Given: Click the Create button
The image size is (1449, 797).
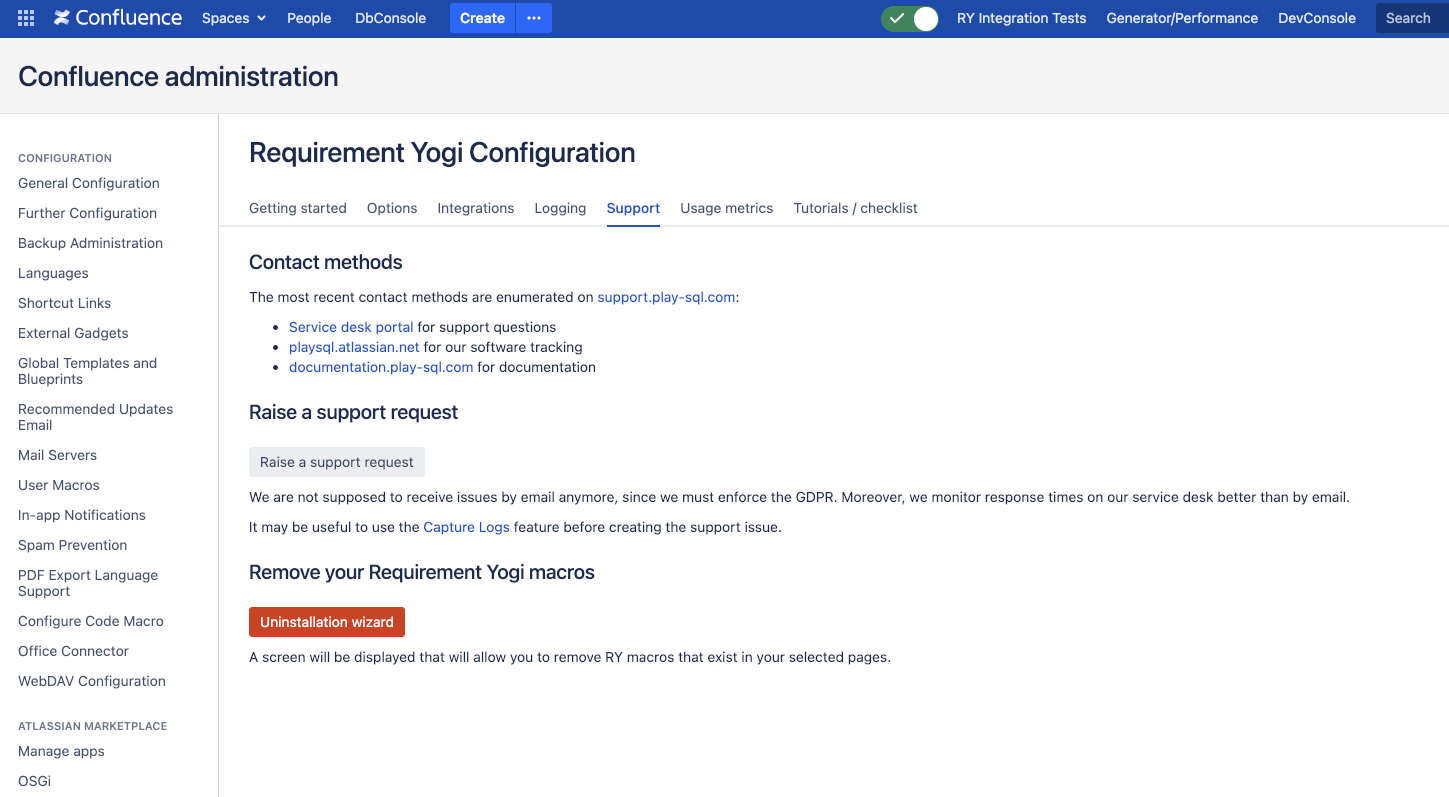Looking at the screenshot, I should tap(482, 18).
